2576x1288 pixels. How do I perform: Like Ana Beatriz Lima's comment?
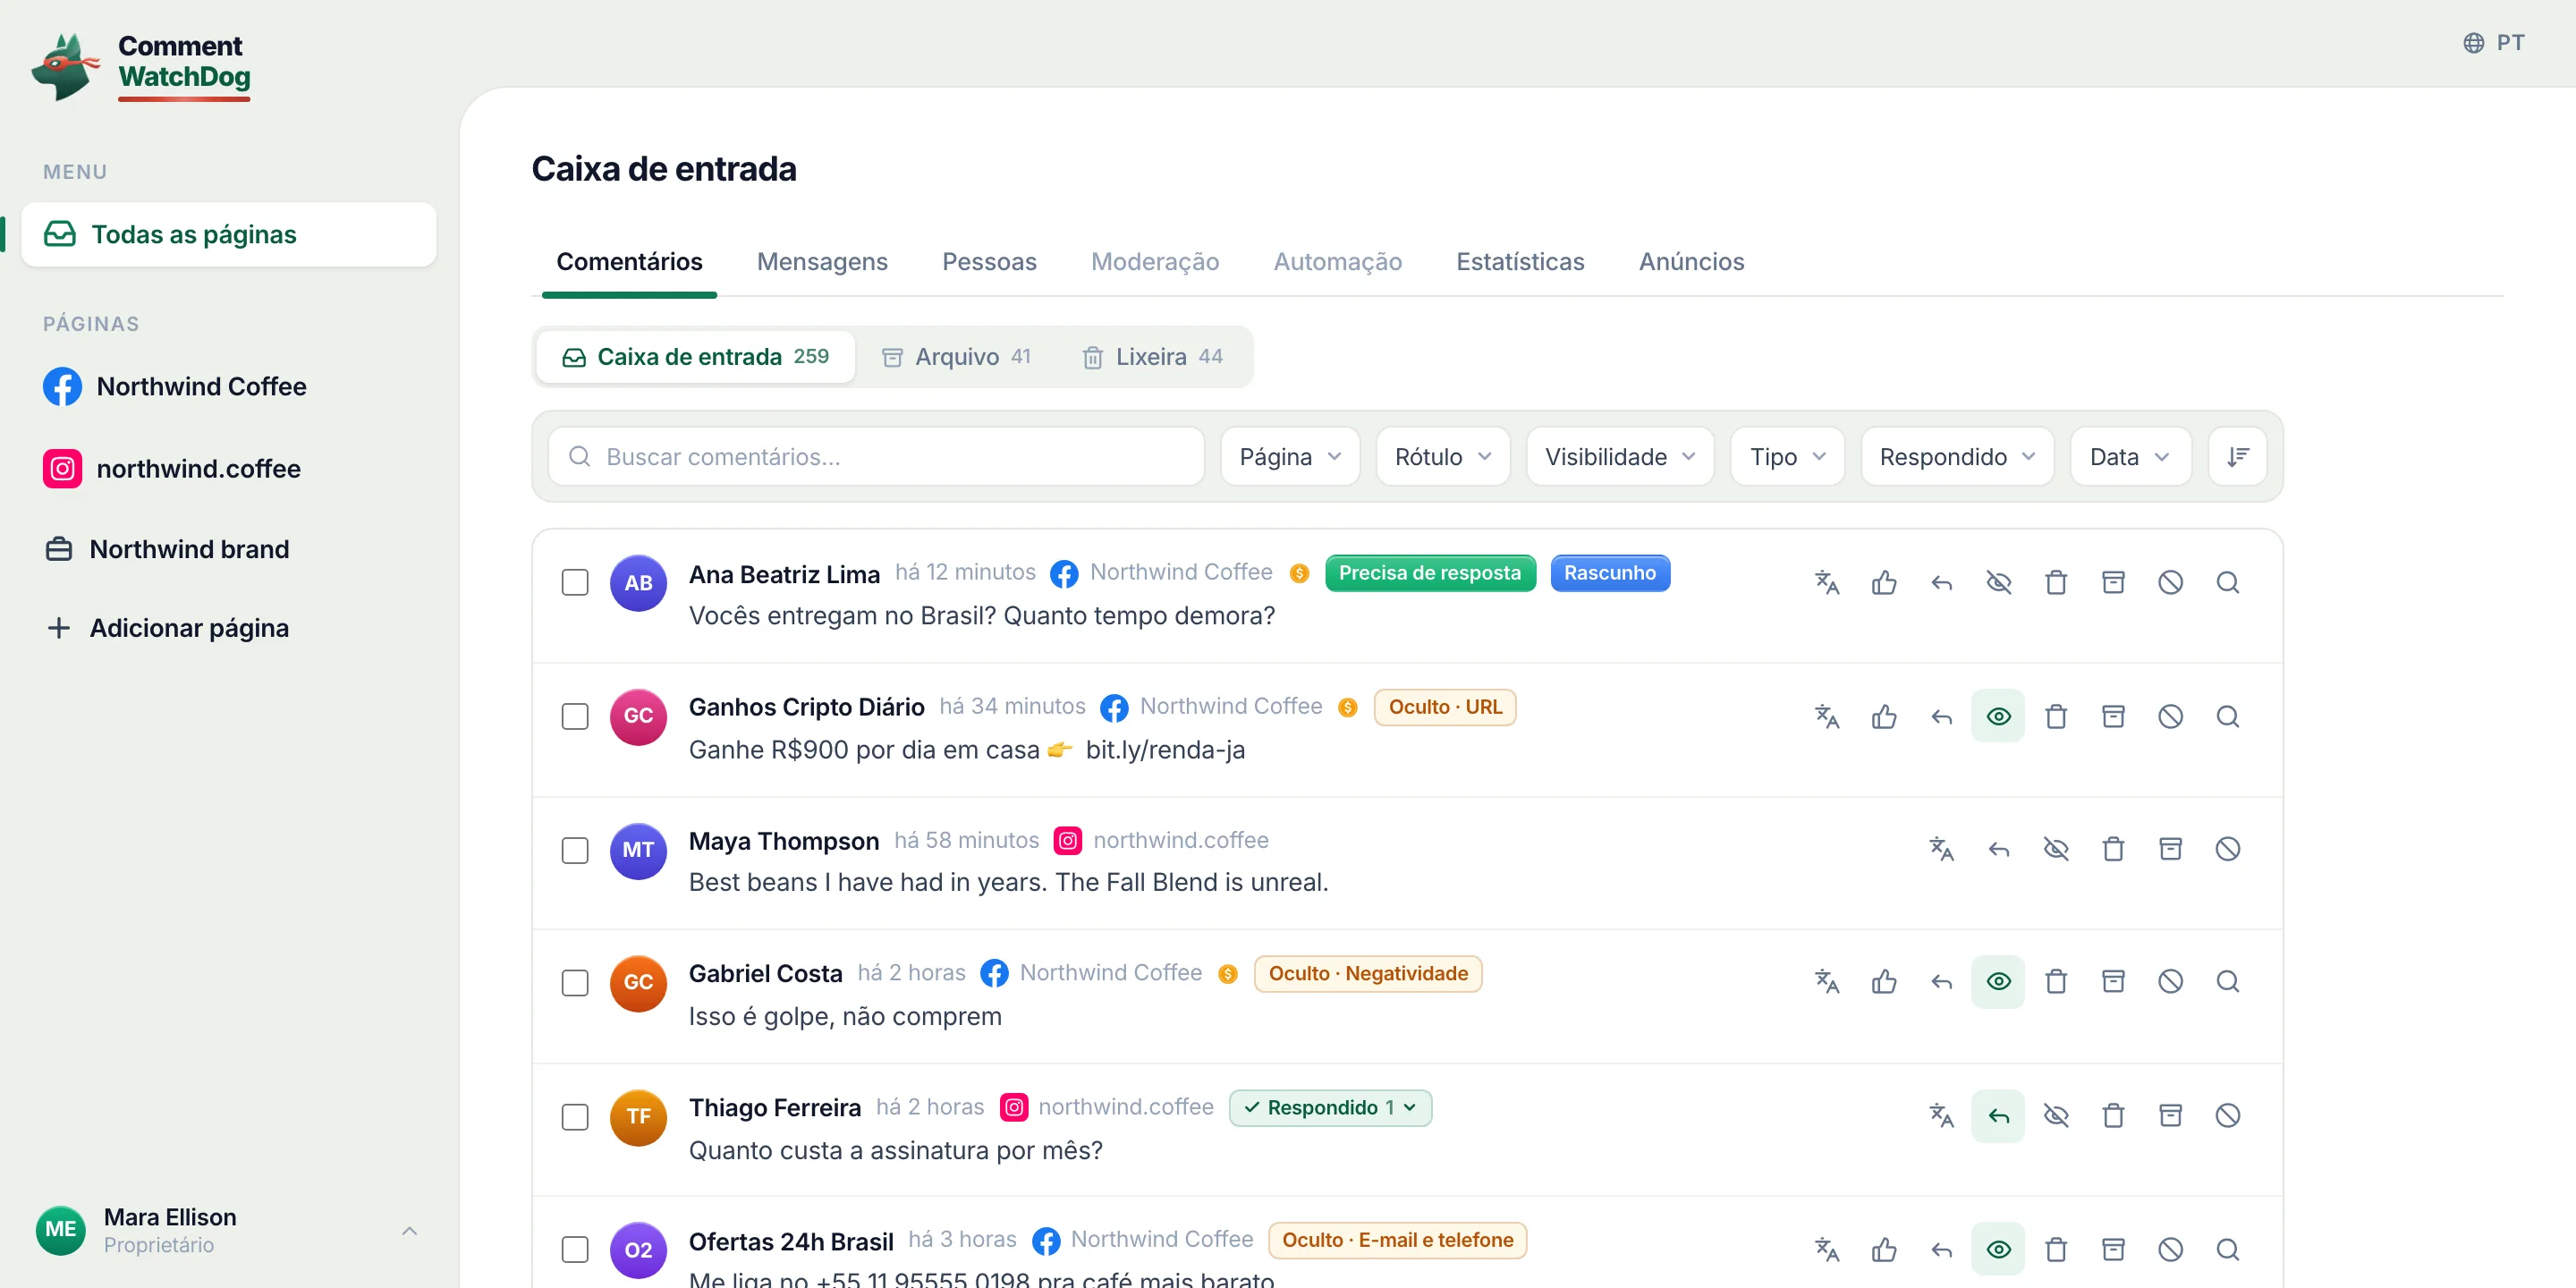[x=1884, y=582]
